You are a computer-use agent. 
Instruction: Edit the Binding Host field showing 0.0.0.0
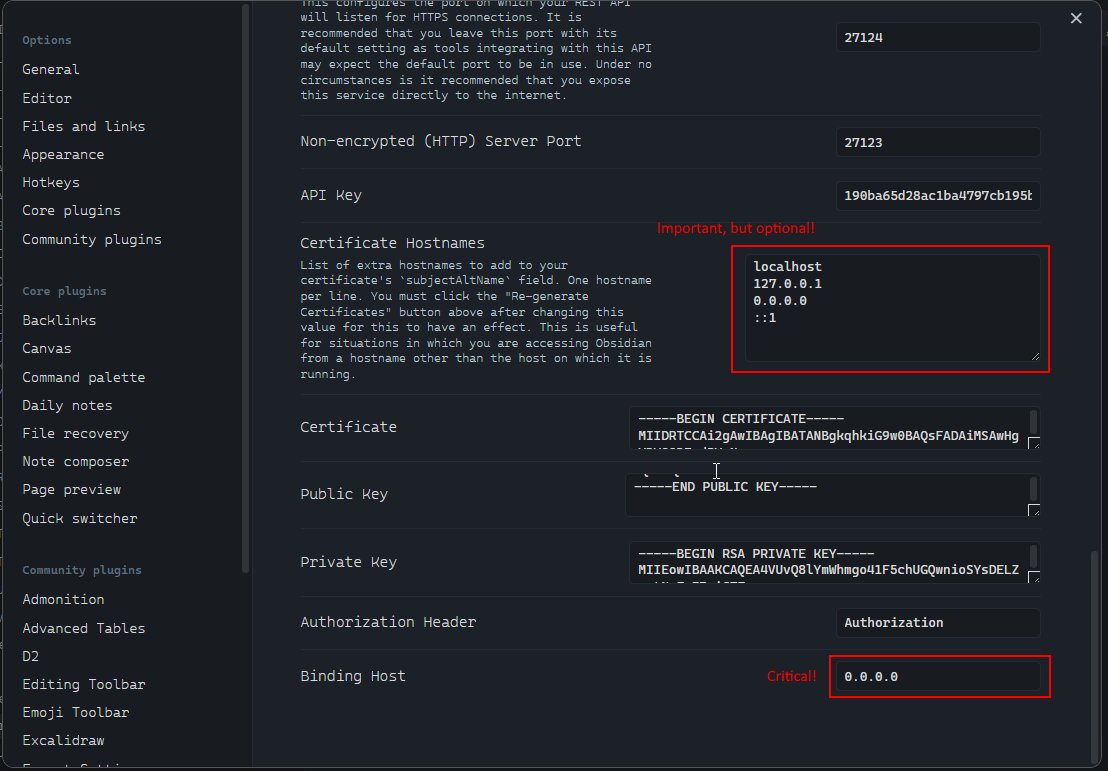pos(937,677)
